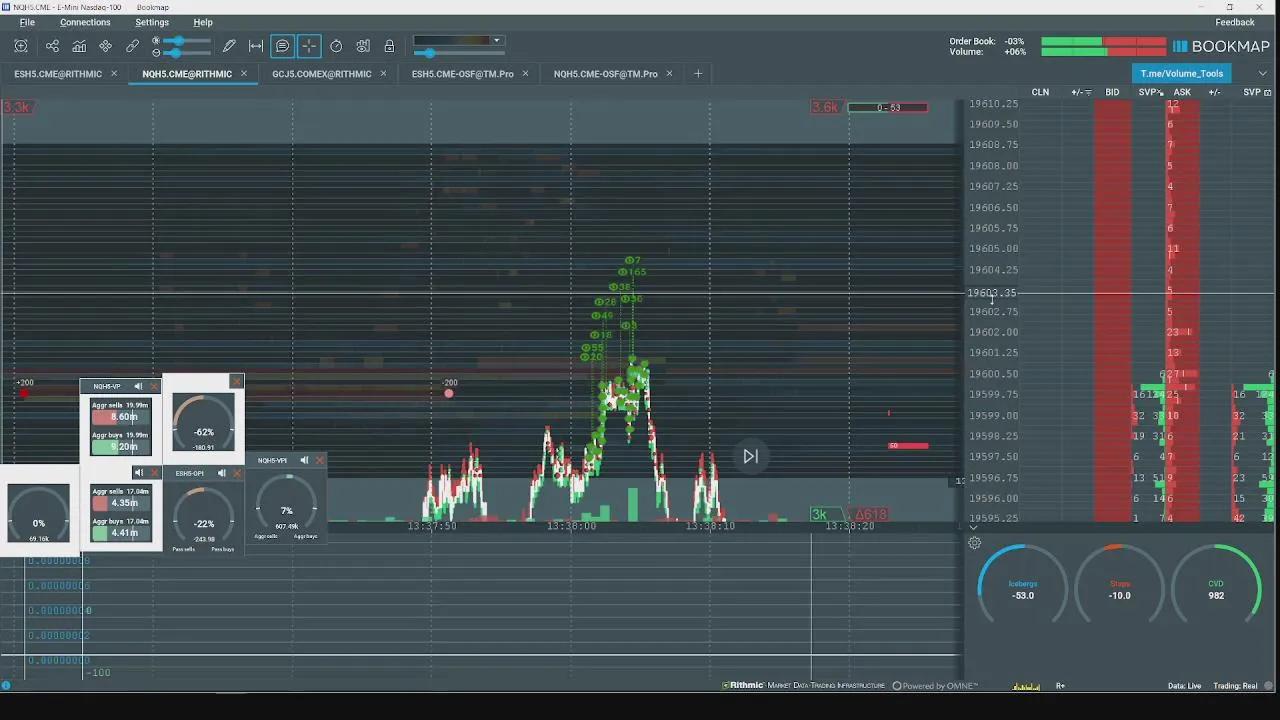This screenshot has width=1280, height=720.
Task: Open the chart studies bar-graph icon
Action: point(79,46)
